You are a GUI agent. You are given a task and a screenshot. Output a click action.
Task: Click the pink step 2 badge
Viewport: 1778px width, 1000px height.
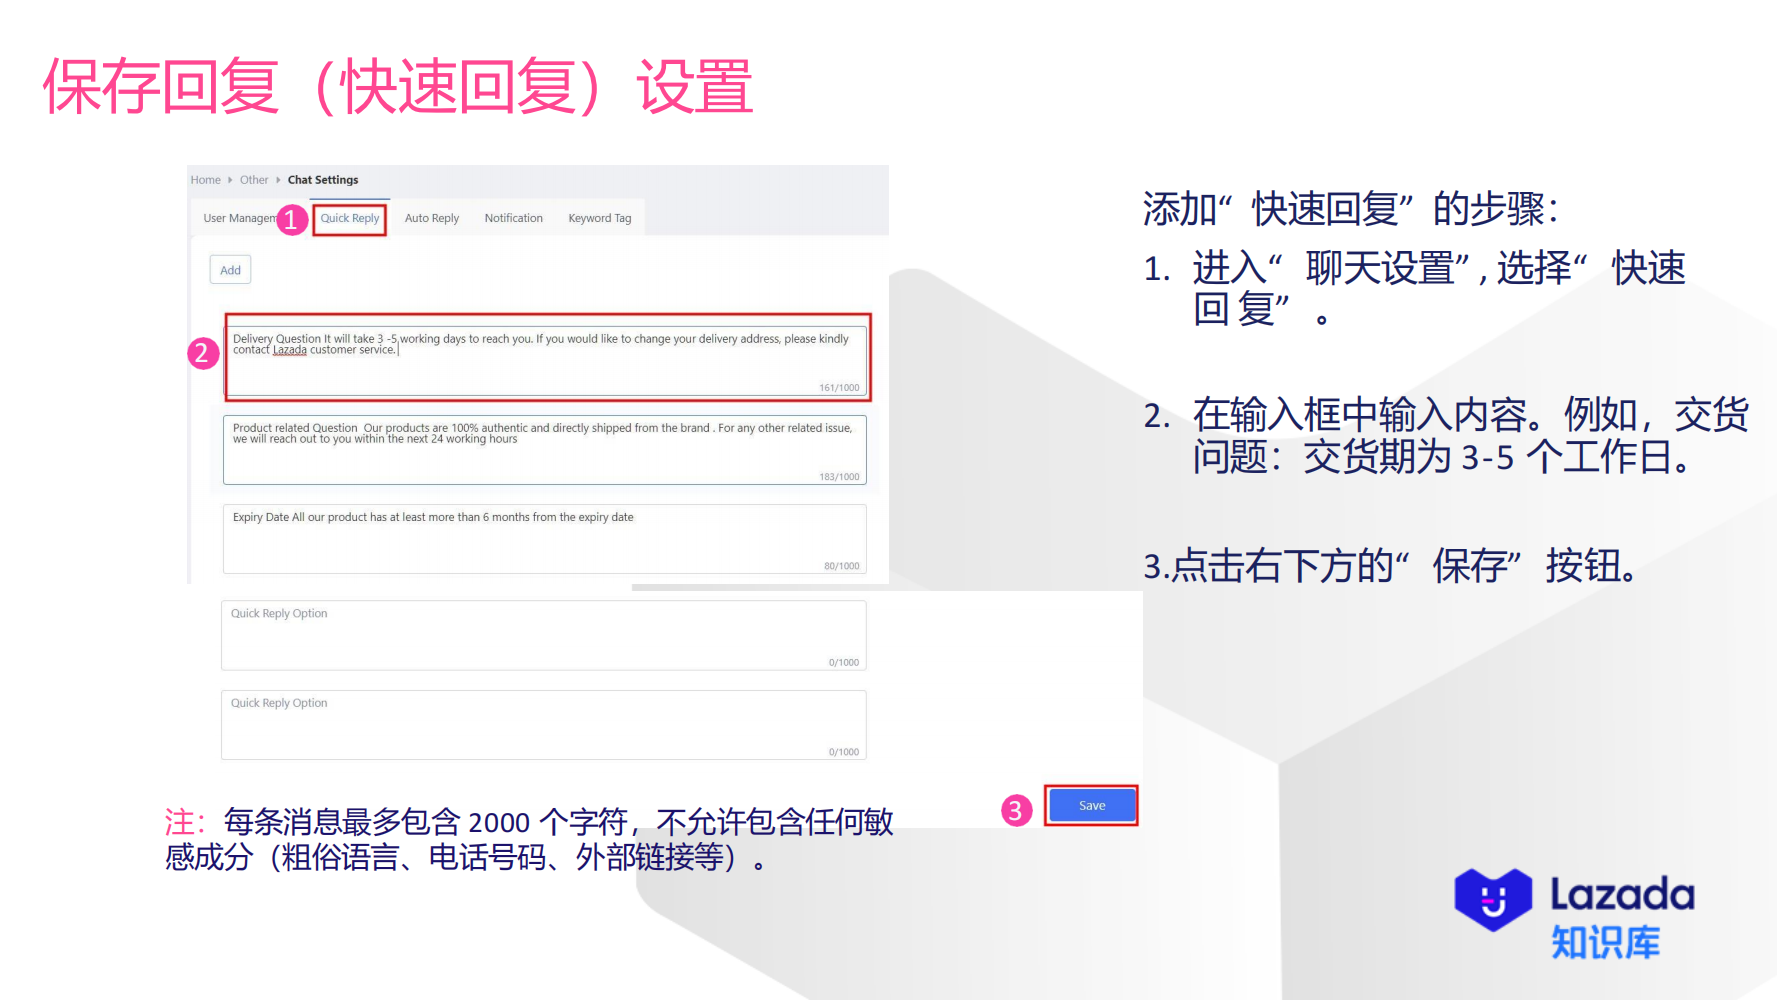click(203, 352)
